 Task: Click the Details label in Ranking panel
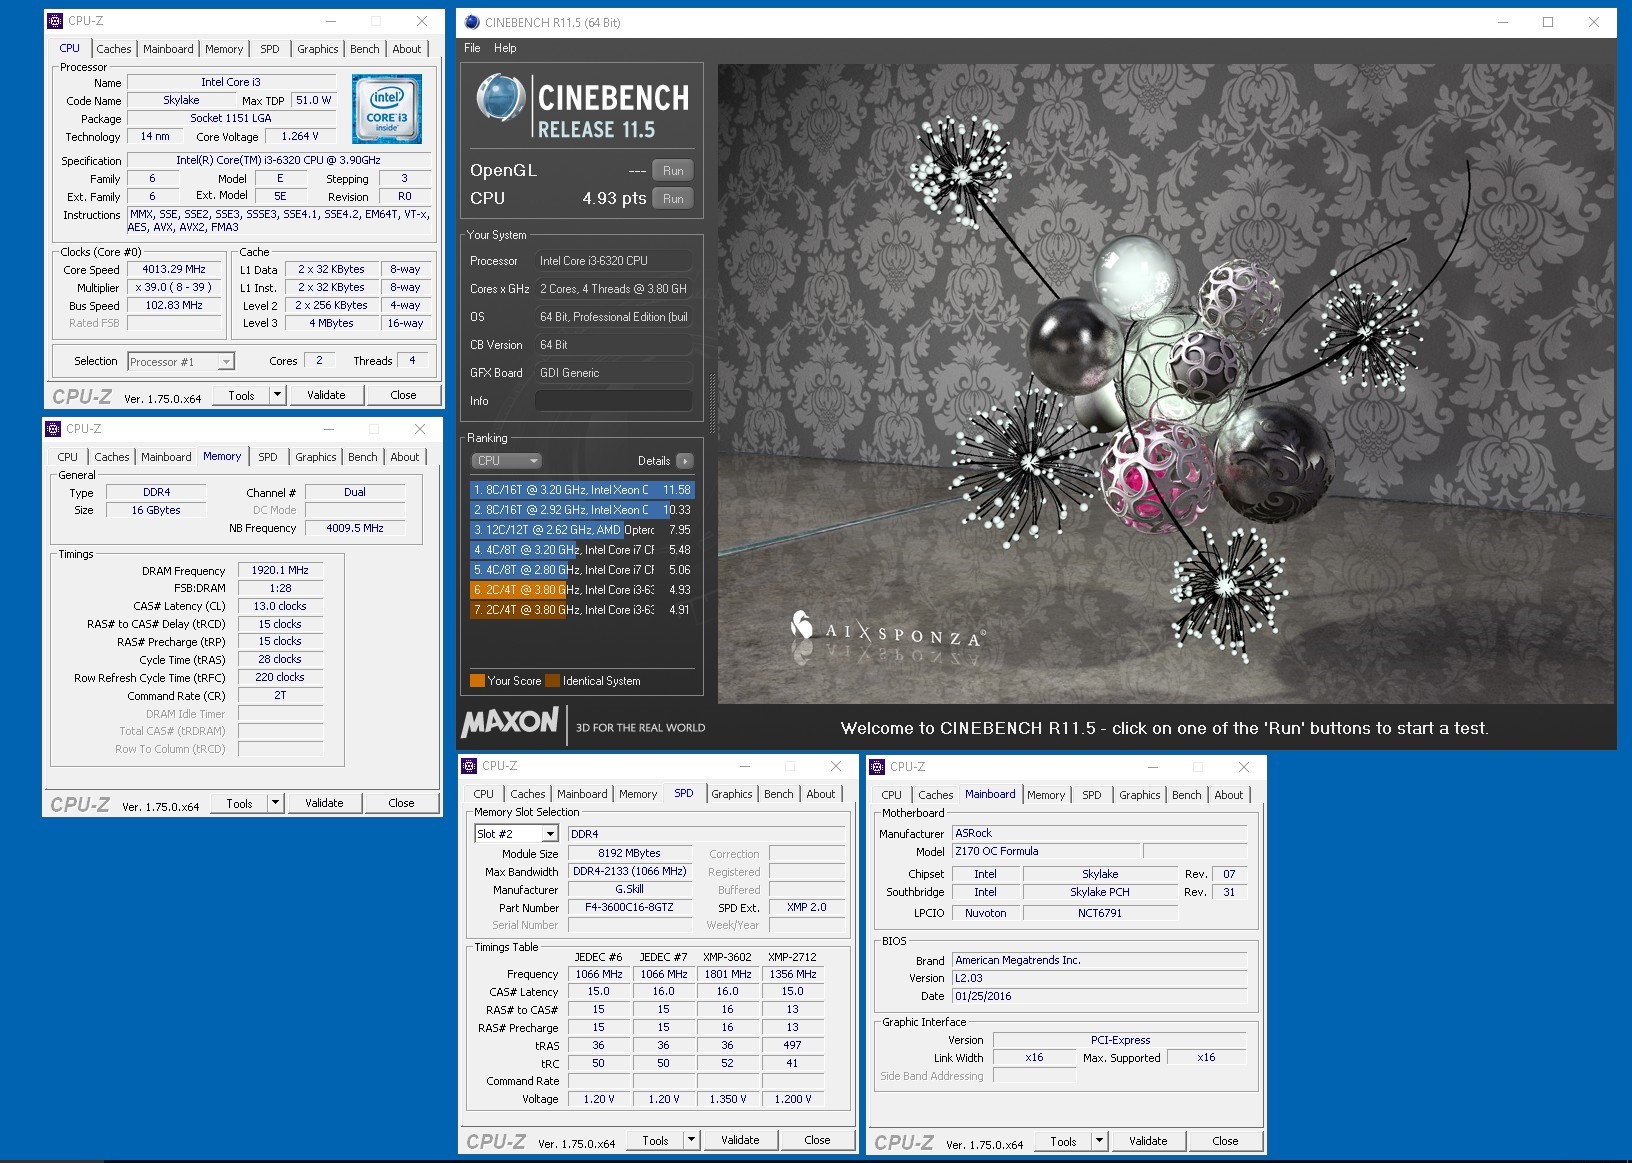coord(654,461)
